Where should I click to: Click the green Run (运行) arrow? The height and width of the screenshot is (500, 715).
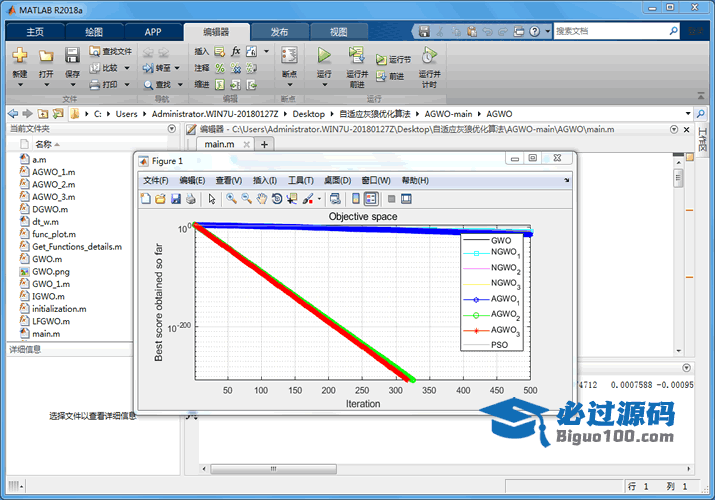point(324,56)
